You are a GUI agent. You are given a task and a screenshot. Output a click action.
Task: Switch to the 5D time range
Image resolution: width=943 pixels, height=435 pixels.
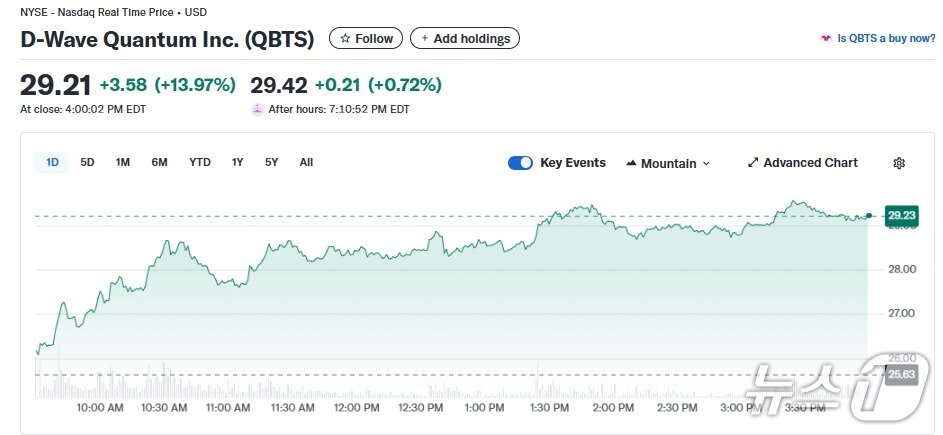(87, 162)
